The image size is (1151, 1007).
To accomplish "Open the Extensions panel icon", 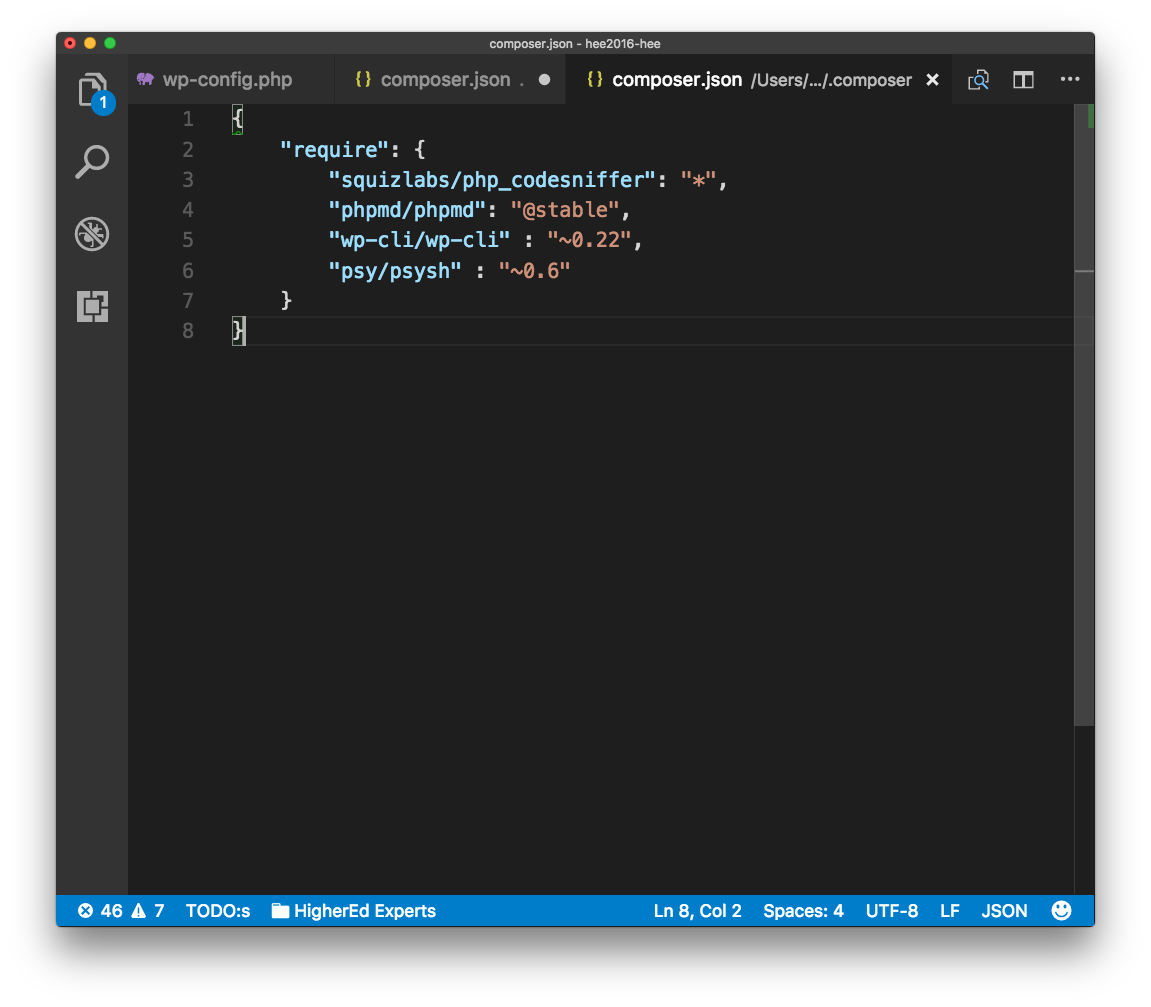I will (92, 306).
